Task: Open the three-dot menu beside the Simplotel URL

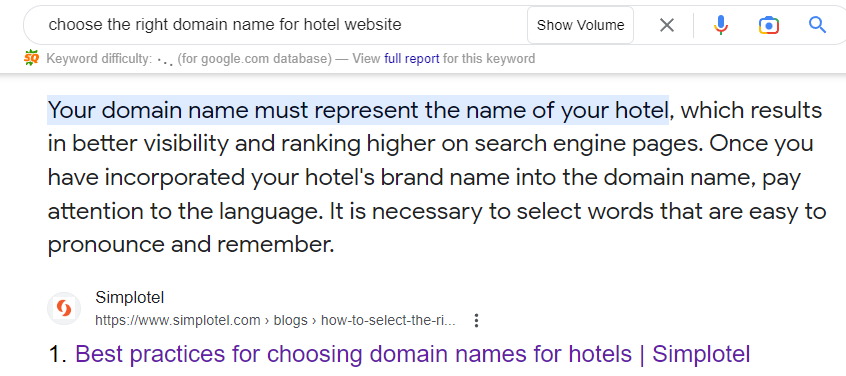Action: (x=476, y=320)
